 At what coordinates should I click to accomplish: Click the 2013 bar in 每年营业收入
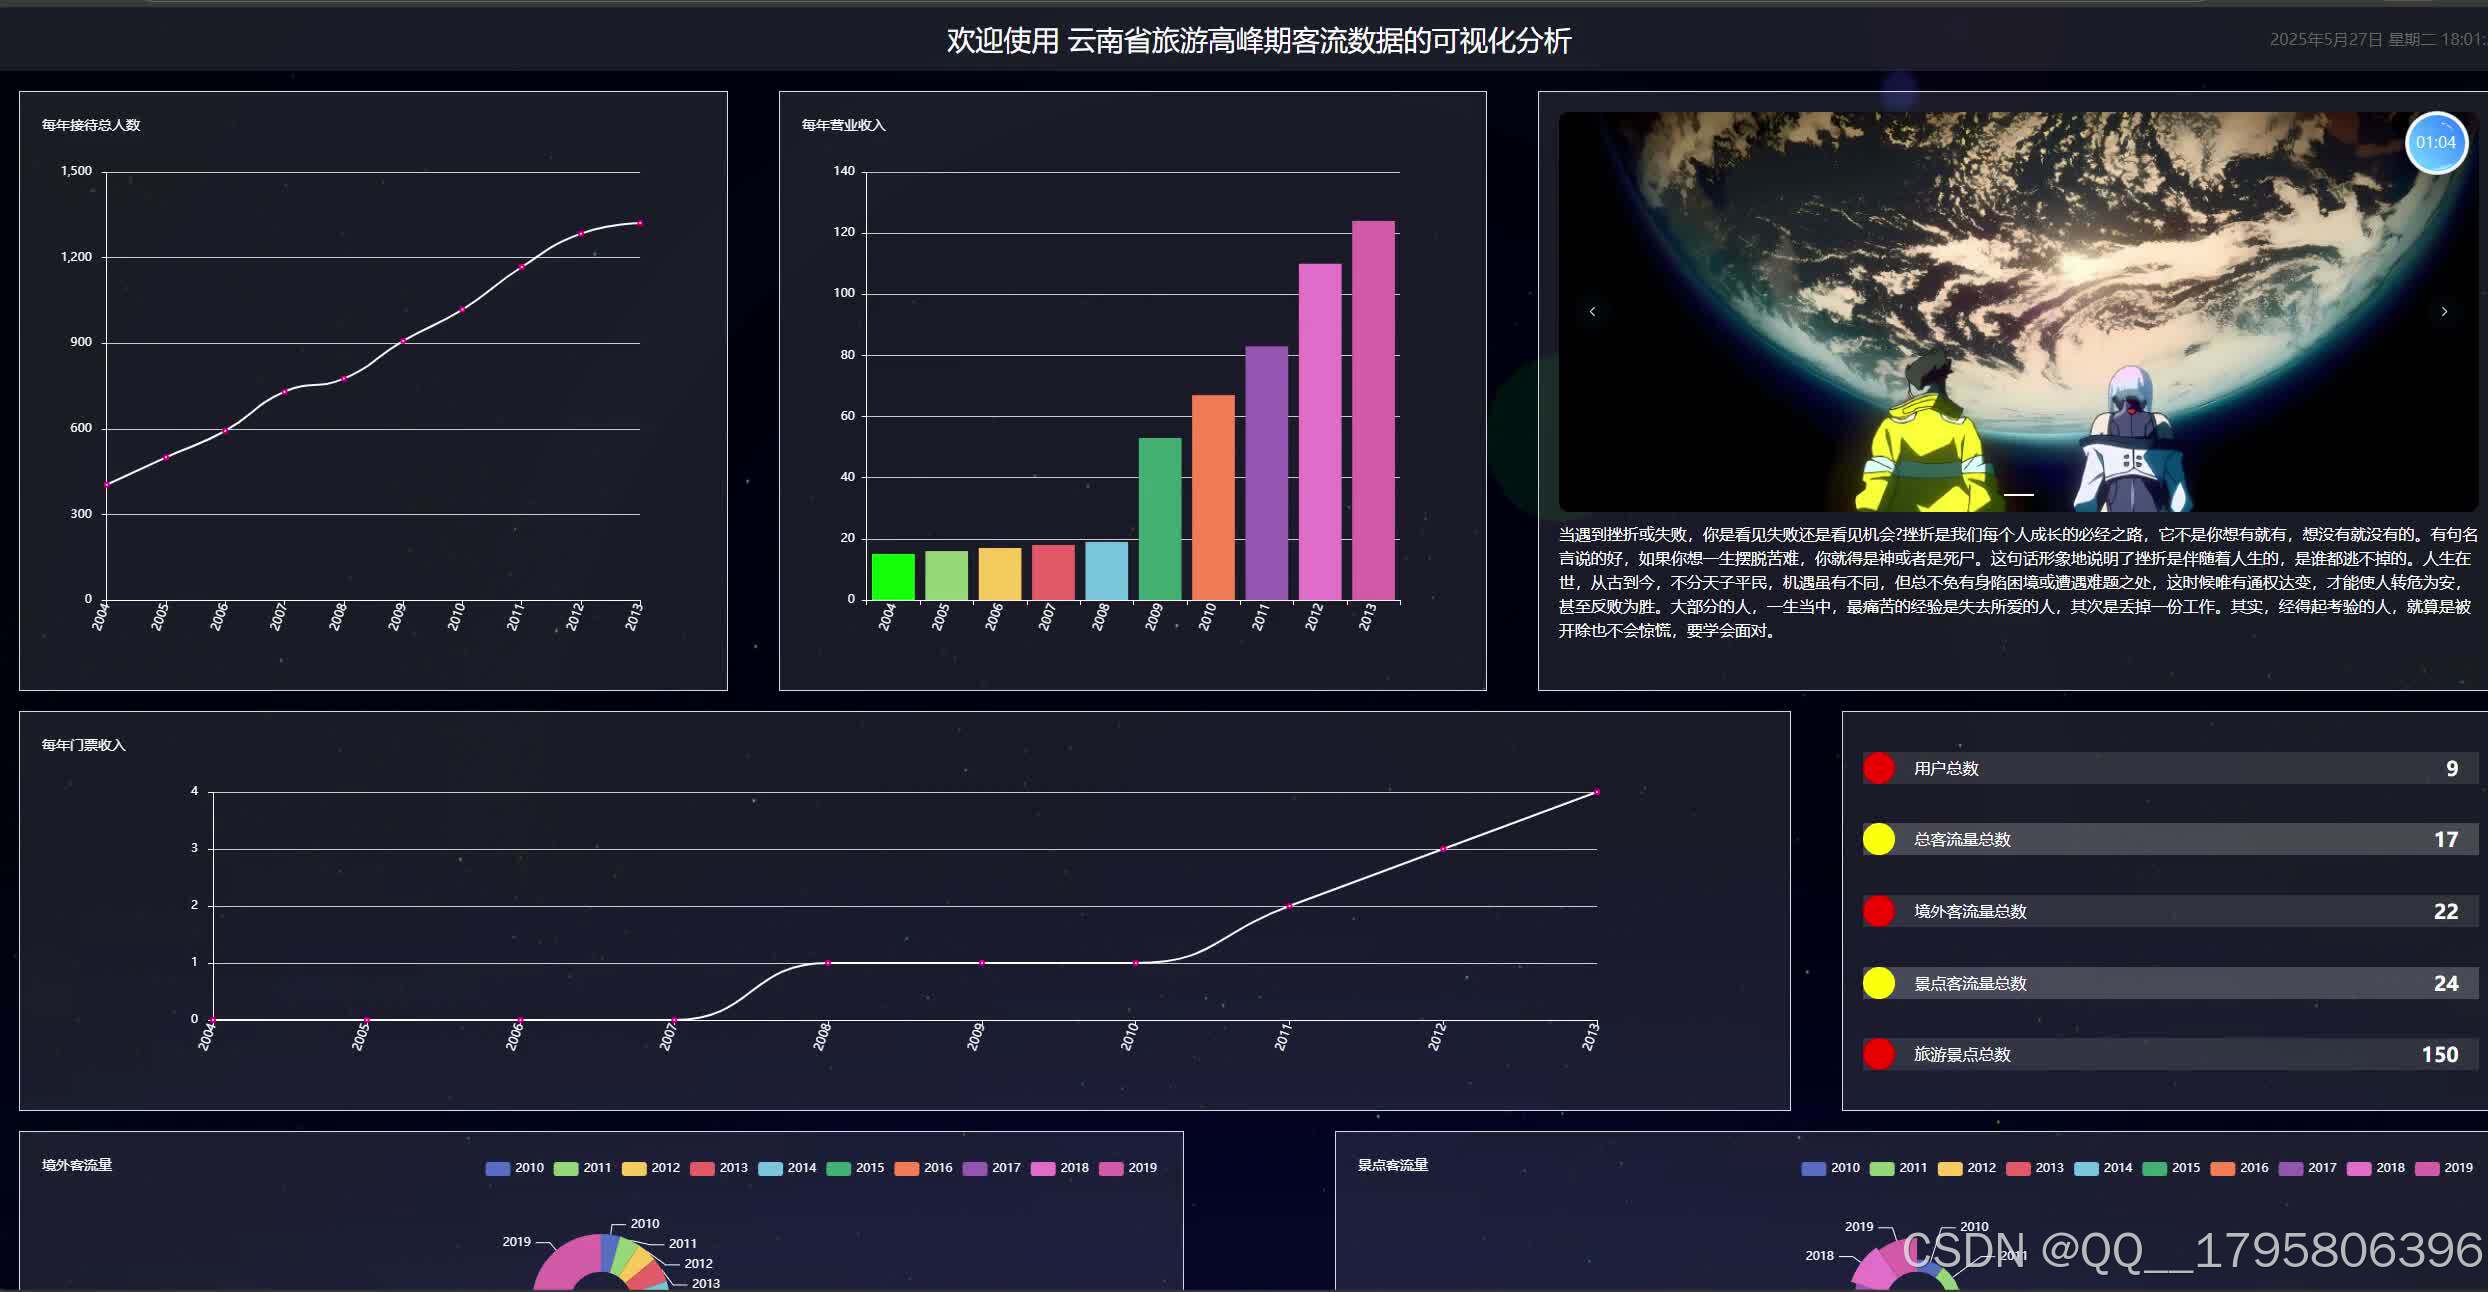click(1373, 410)
